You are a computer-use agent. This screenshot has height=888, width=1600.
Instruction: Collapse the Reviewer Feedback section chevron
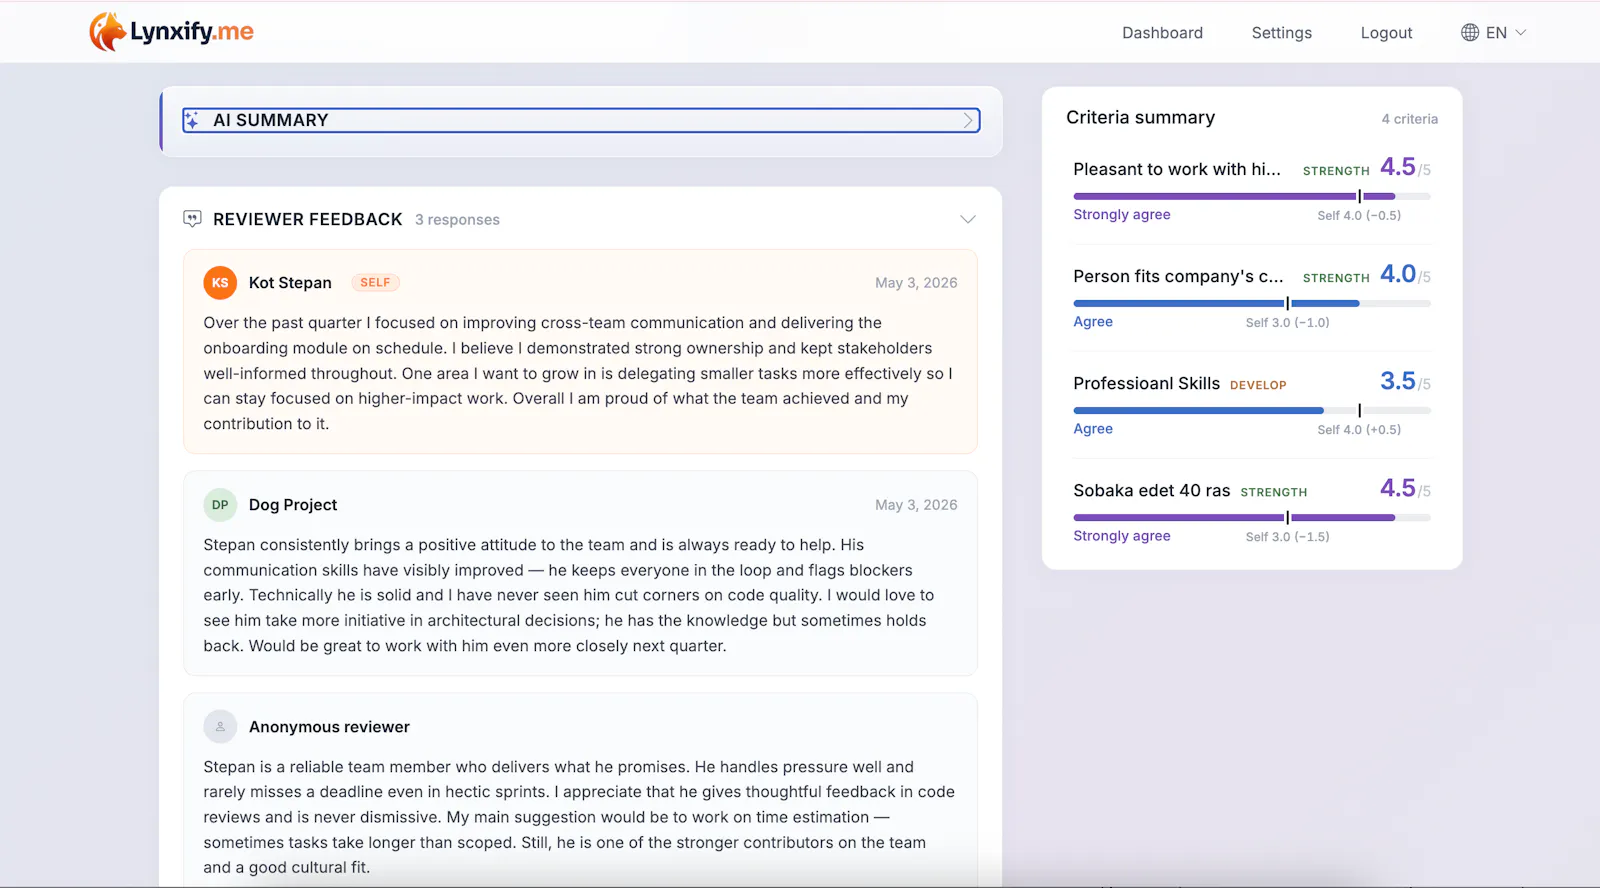pyautogui.click(x=967, y=219)
